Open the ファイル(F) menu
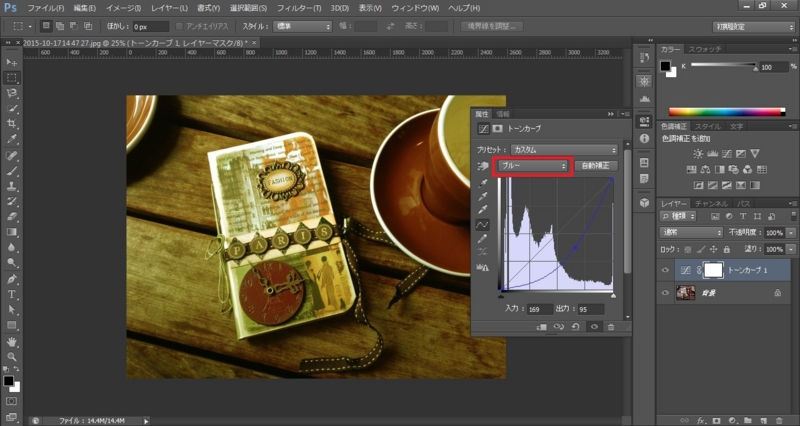800x426 pixels. coord(45,8)
